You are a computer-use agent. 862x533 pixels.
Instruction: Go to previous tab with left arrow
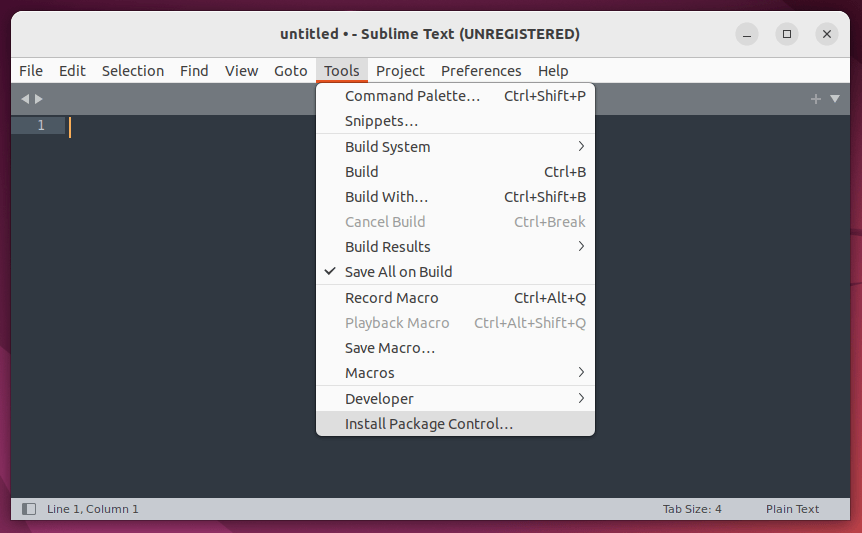25,99
